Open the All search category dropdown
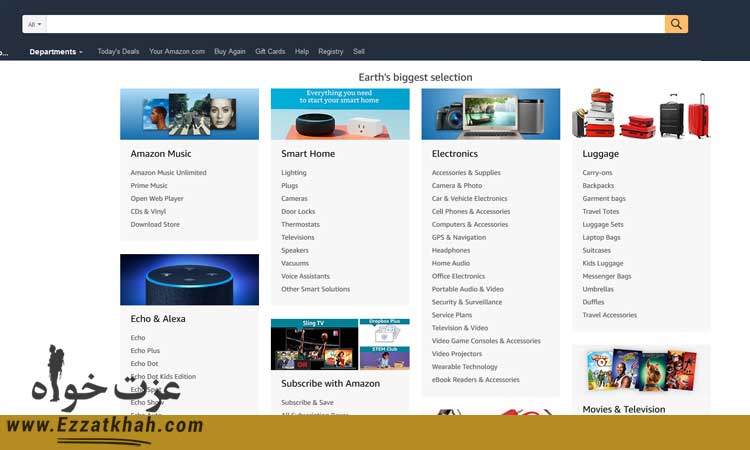Viewport: 750px width, 450px height. (x=34, y=24)
